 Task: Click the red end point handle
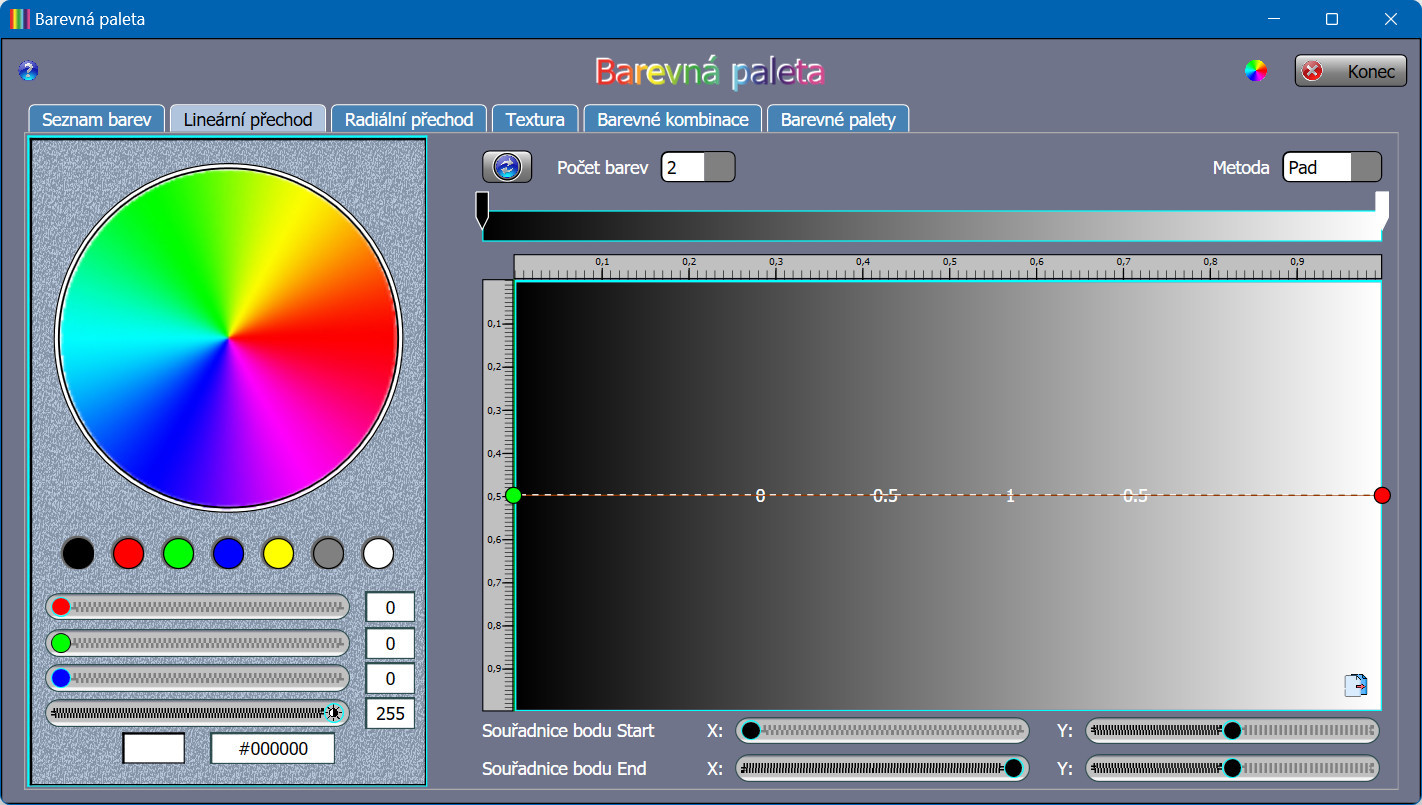(x=1382, y=495)
